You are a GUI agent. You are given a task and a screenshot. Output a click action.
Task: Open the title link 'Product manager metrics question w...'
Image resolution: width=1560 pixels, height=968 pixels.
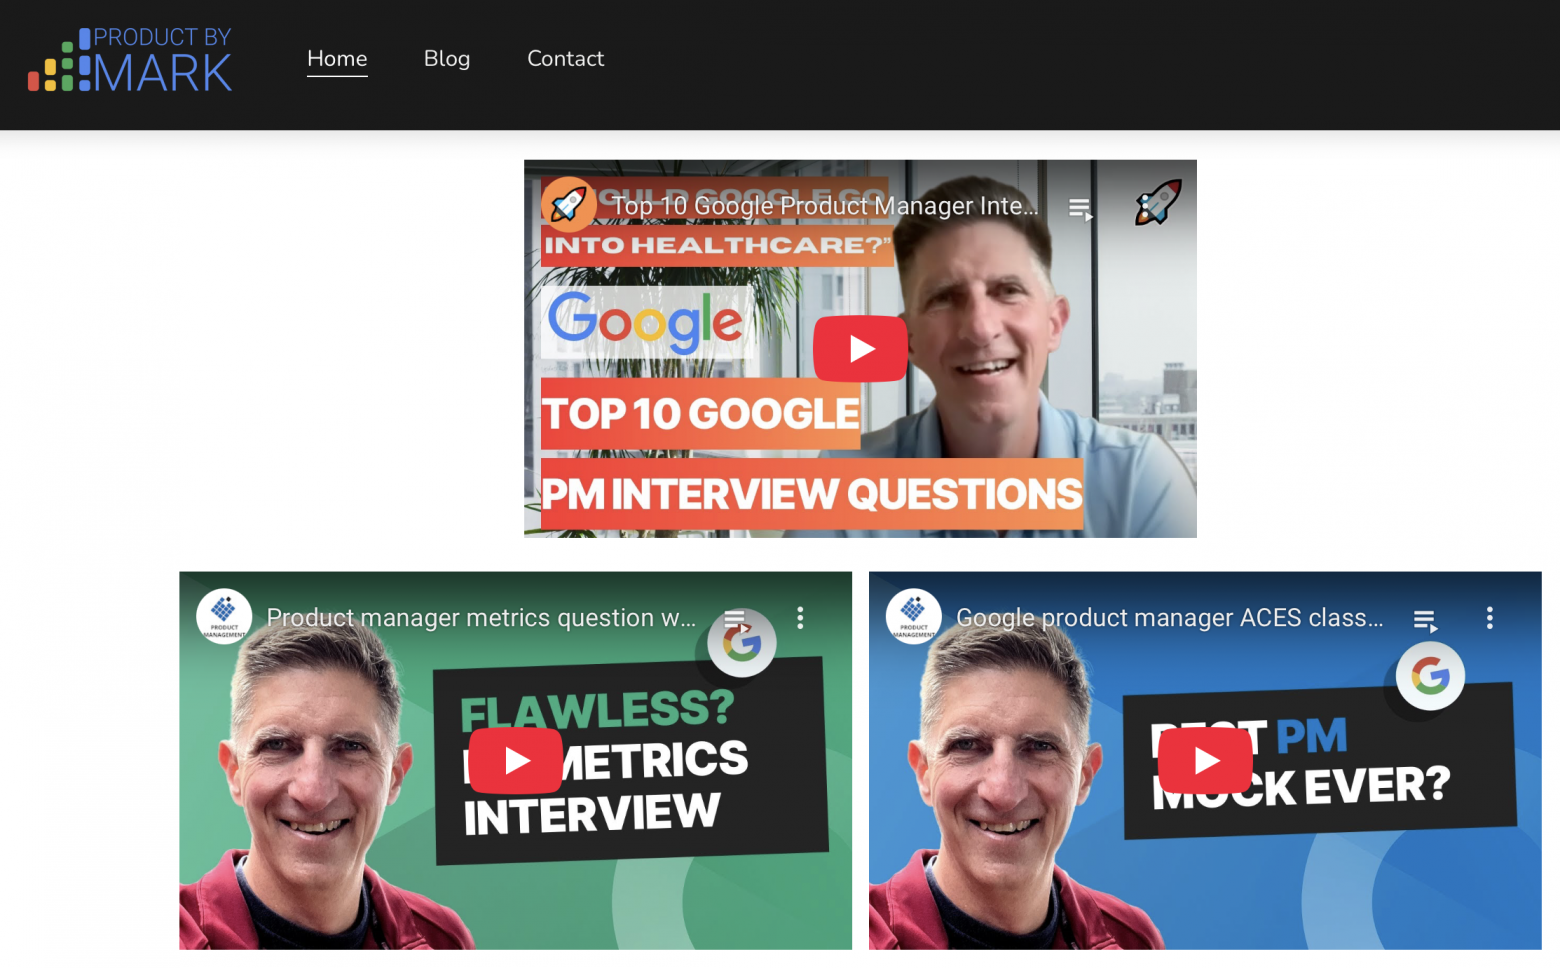tap(481, 618)
